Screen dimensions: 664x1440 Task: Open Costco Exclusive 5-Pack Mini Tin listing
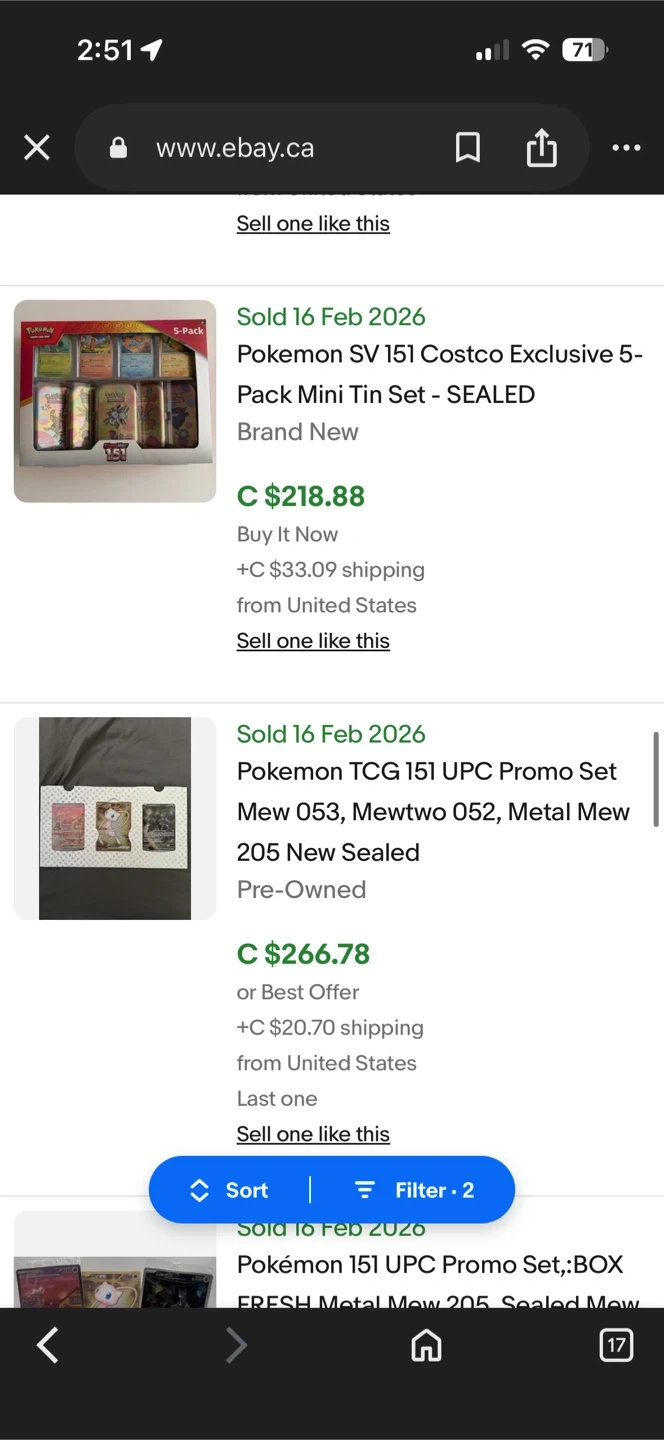[x=439, y=374]
